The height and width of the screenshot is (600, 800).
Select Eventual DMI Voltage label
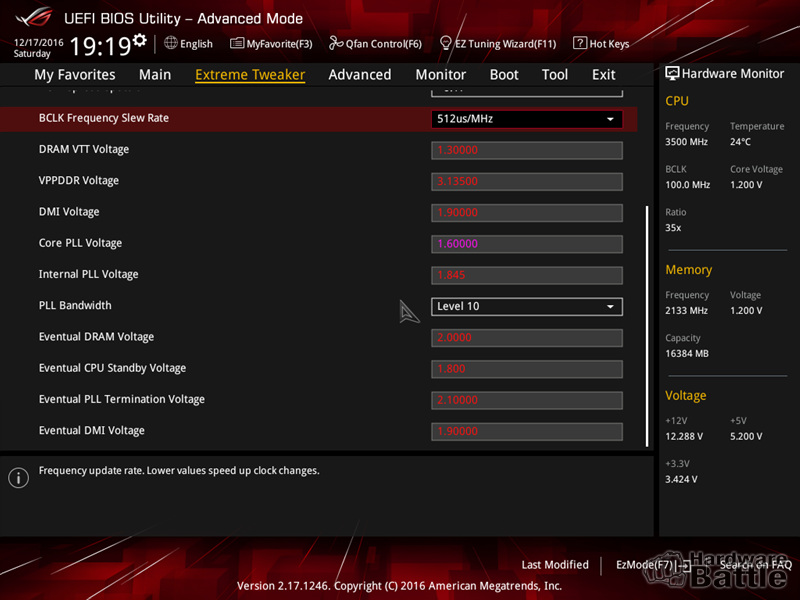[x=92, y=431]
